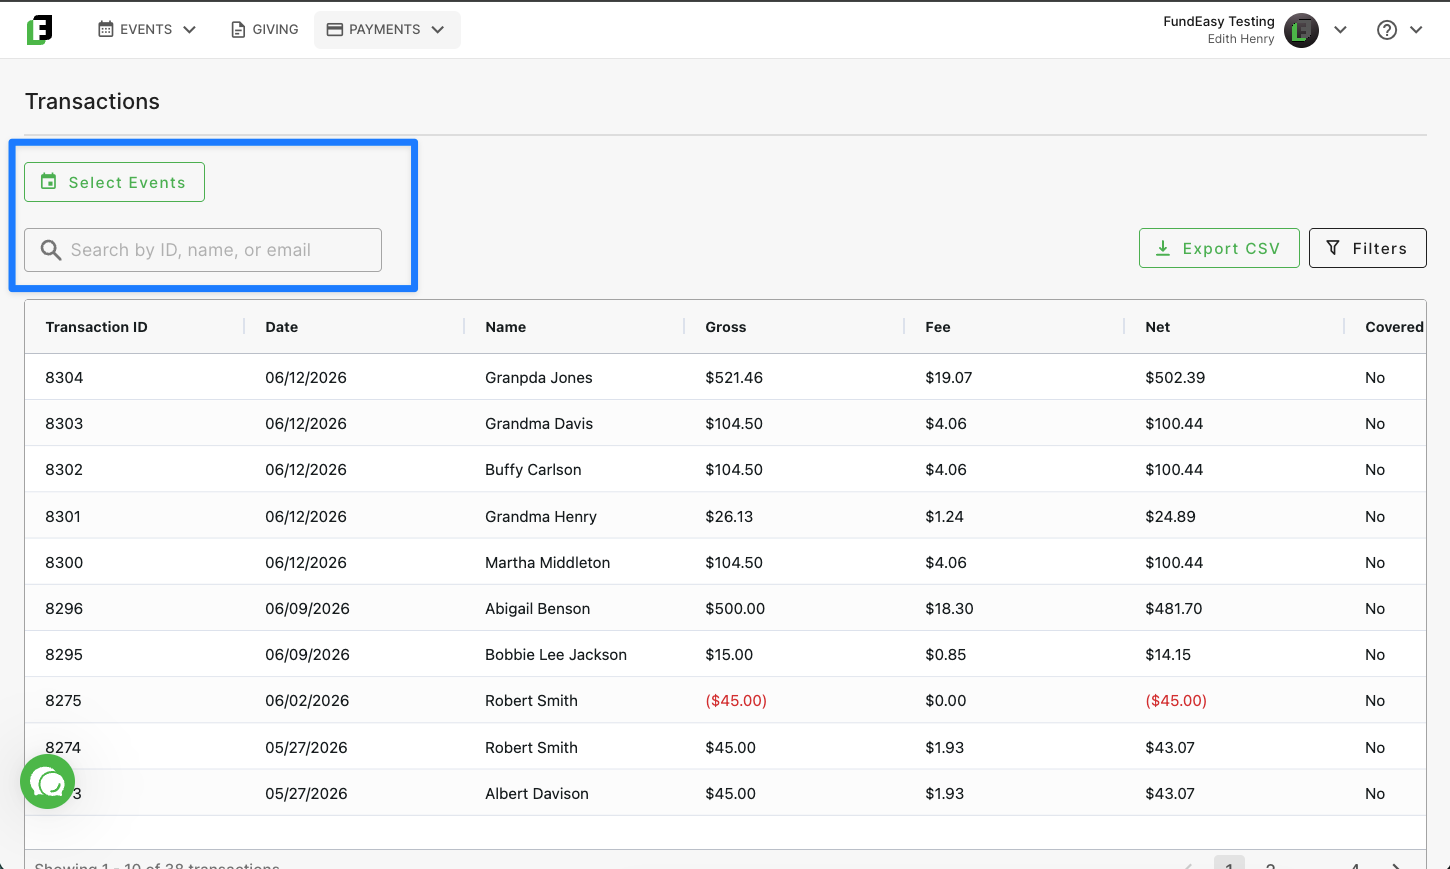
Task: Sort by the Transaction ID column header
Action: 96,327
